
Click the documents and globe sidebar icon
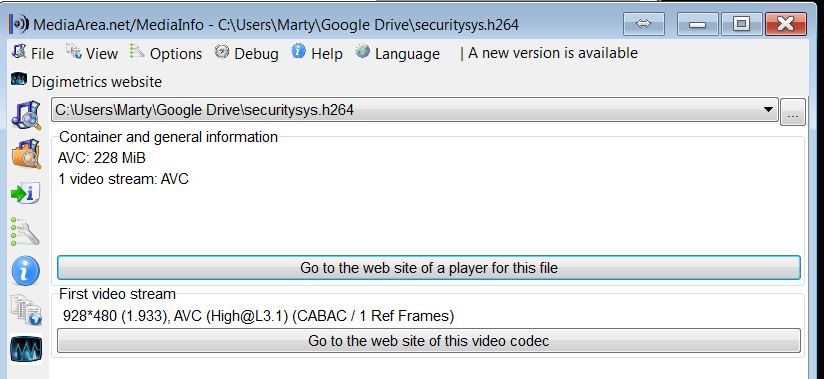coord(26,310)
